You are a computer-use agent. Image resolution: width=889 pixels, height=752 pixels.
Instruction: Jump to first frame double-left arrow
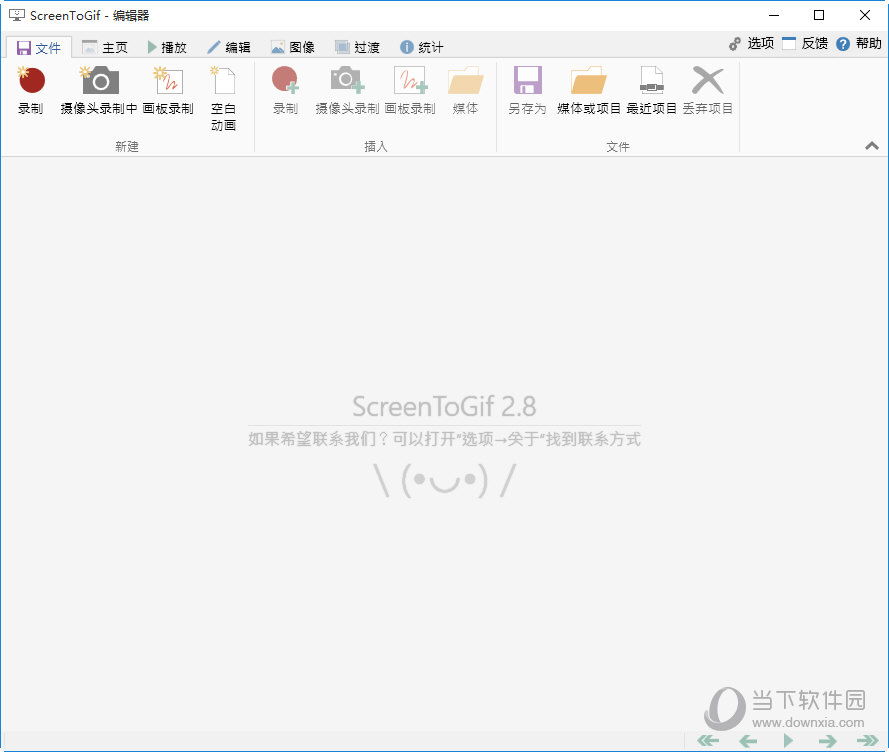[708, 741]
